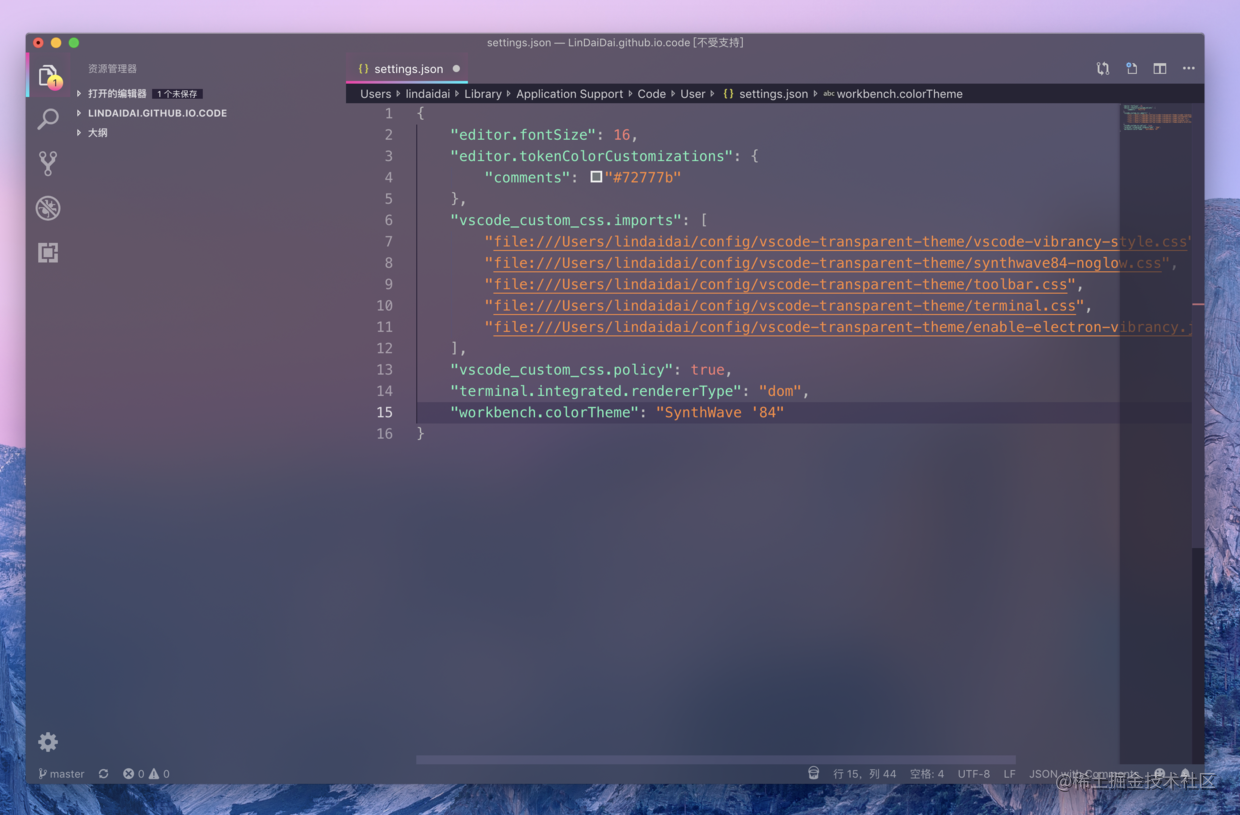Click the braces file icon on settings.json tab
1240x815 pixels.
pos(363,69)
